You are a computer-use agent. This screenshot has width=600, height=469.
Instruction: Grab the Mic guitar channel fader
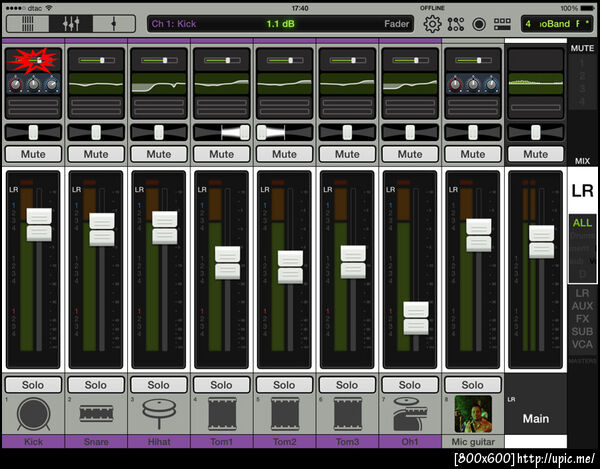click(x=479, y=235)
